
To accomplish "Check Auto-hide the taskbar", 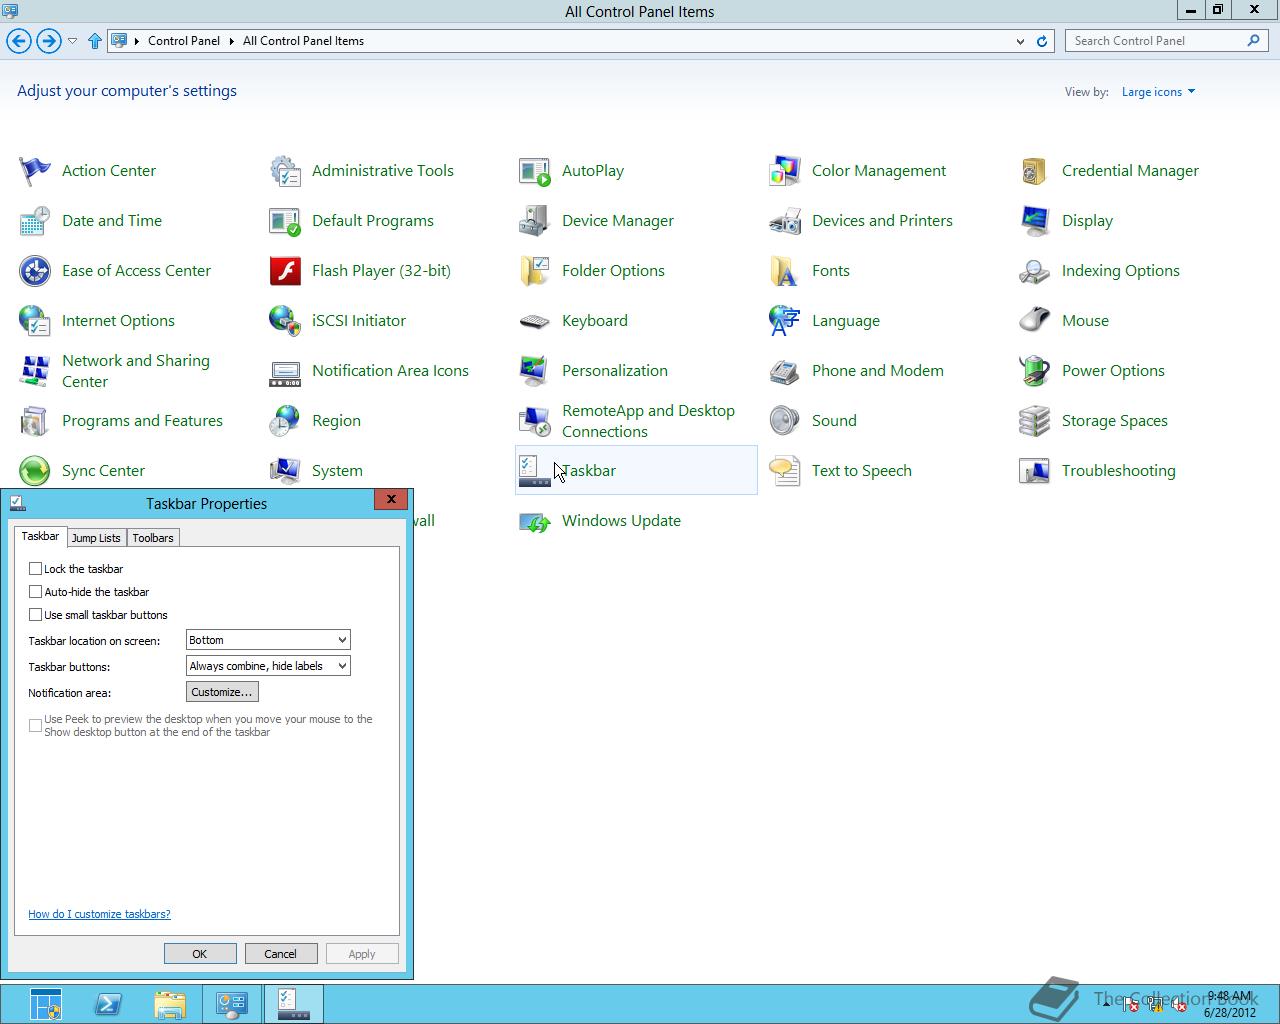I will pos(36,591).
